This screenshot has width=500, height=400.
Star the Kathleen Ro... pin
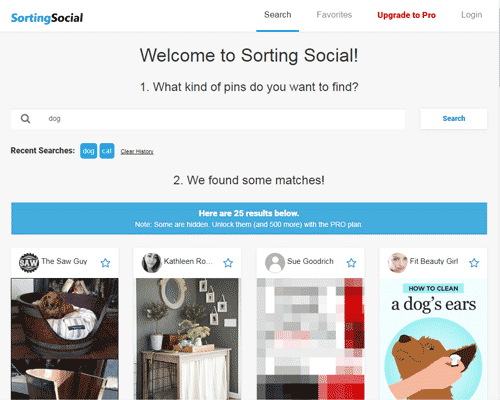(x=228, y=263)
